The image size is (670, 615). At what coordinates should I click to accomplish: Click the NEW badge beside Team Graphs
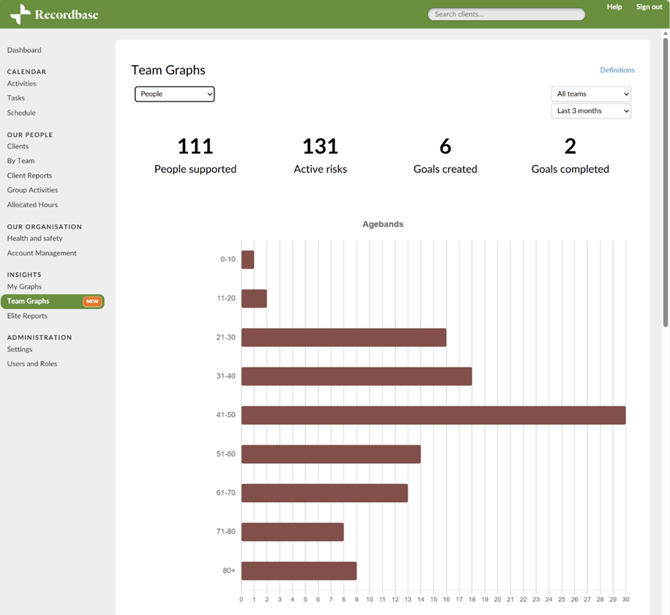92,301
